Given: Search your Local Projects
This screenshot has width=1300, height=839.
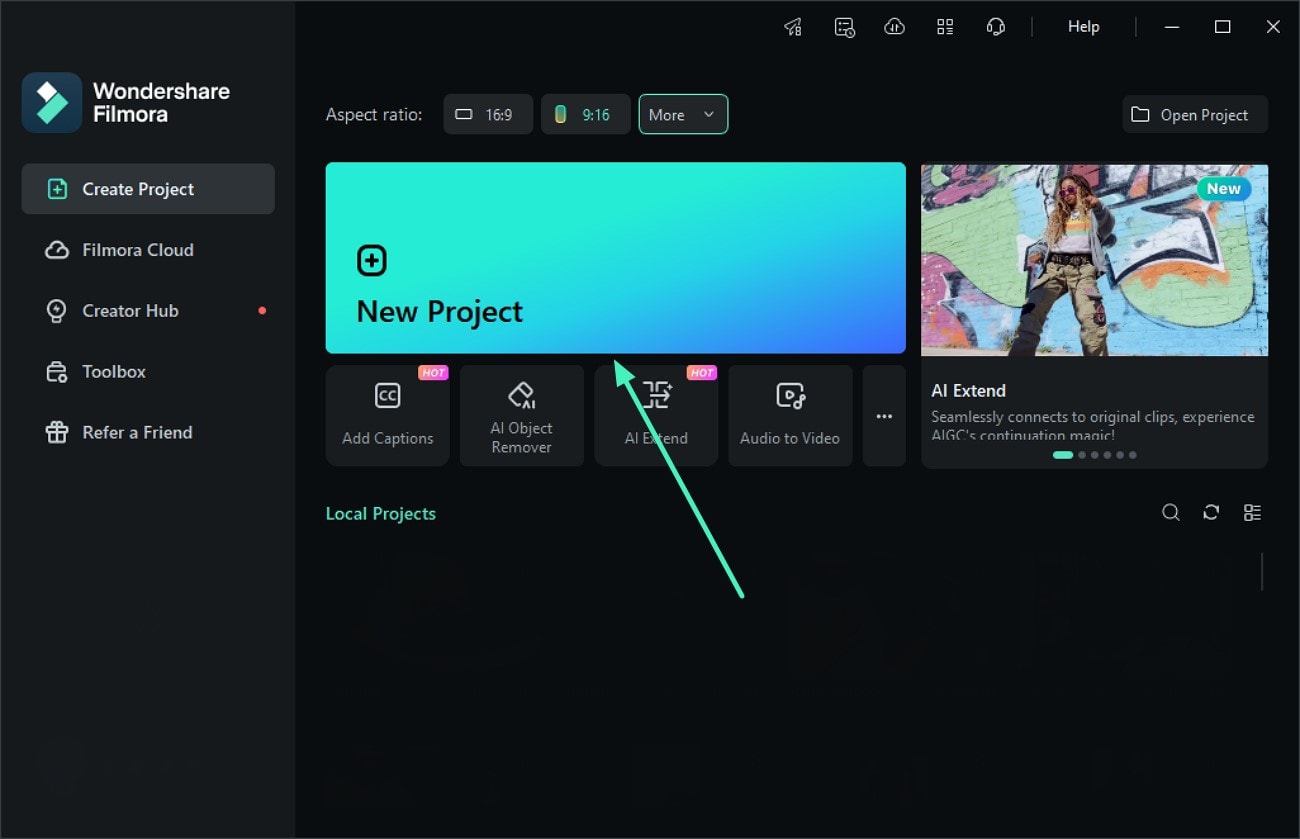Looking at the screenshot, I should point(1170,512).
